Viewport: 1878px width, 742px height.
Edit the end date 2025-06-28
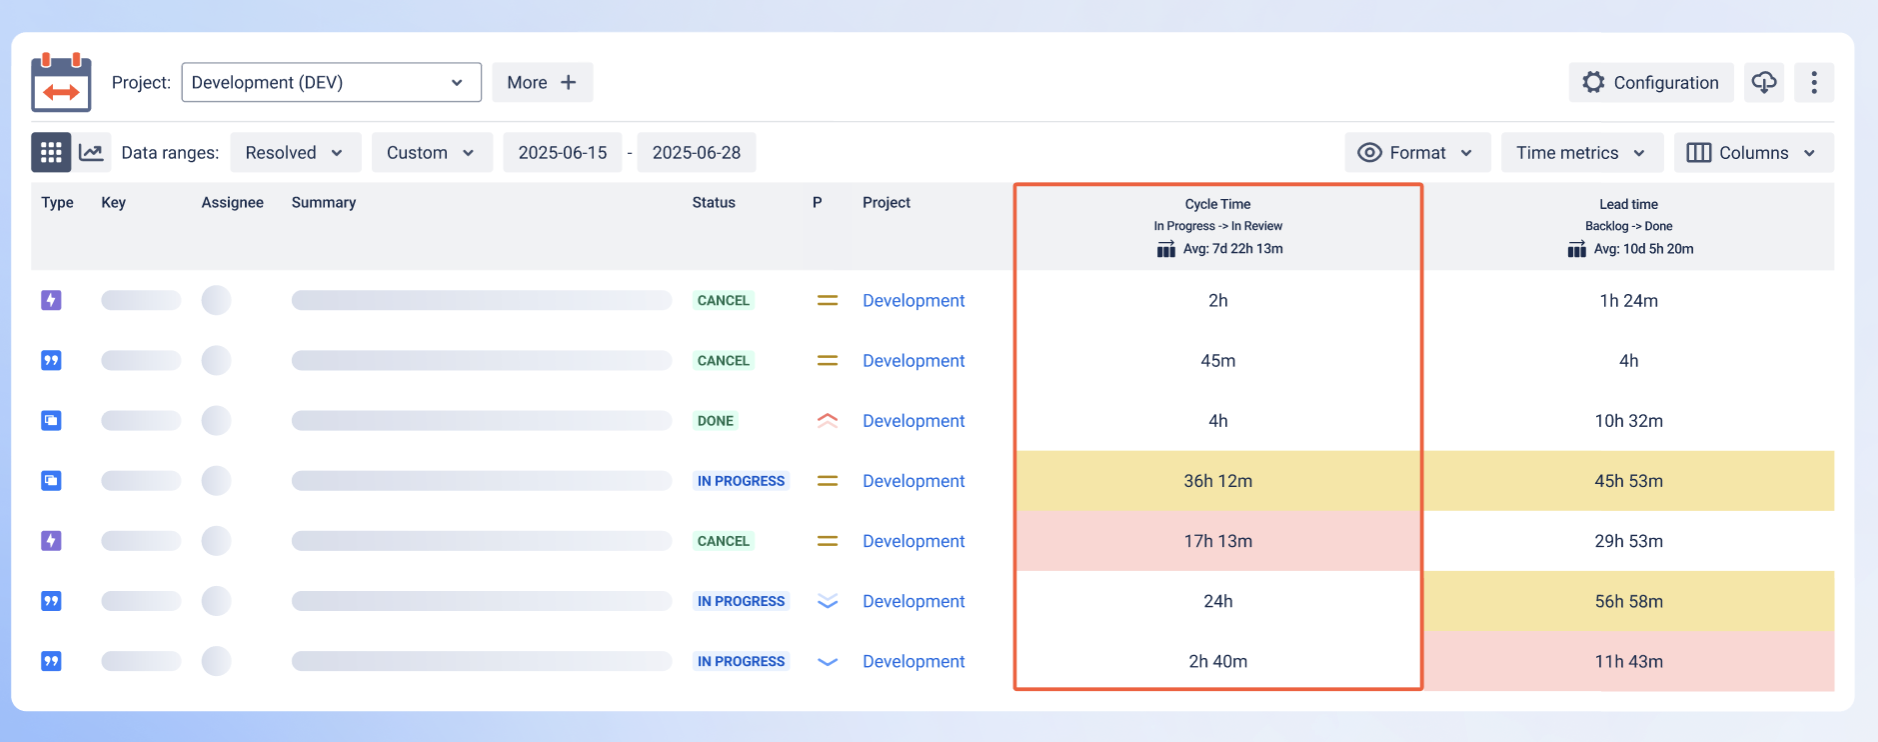click(x=697, y=152)
